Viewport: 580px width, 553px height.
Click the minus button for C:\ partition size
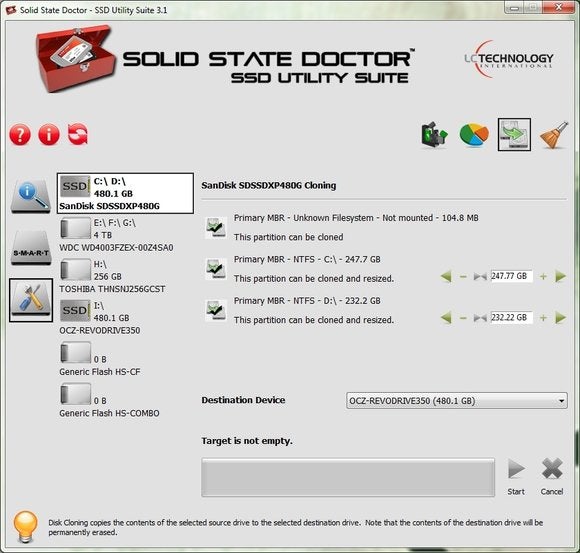coord(463,276)
